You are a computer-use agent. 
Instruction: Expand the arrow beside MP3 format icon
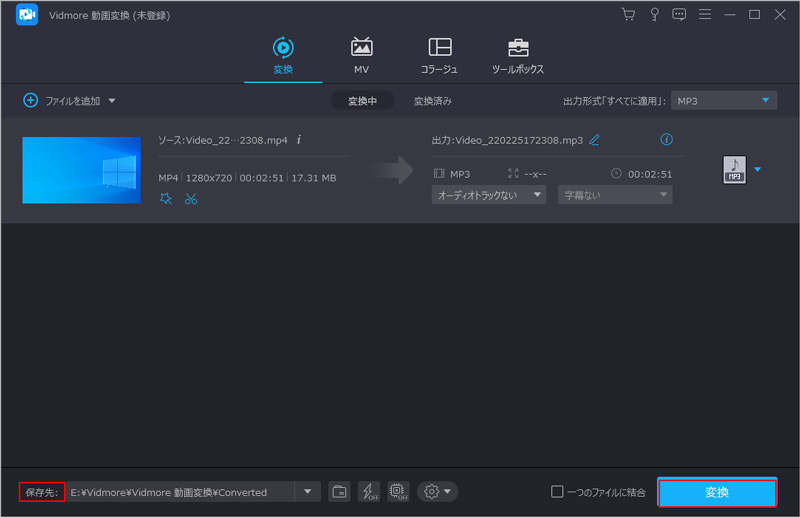[x=758, y=169]
